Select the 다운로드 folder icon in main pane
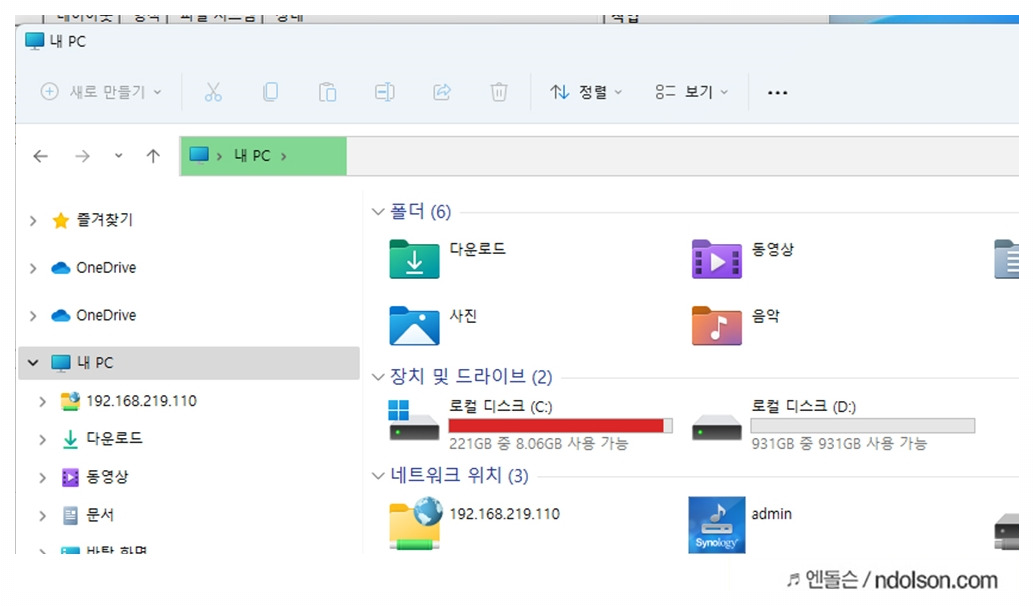 pos(414,259)
